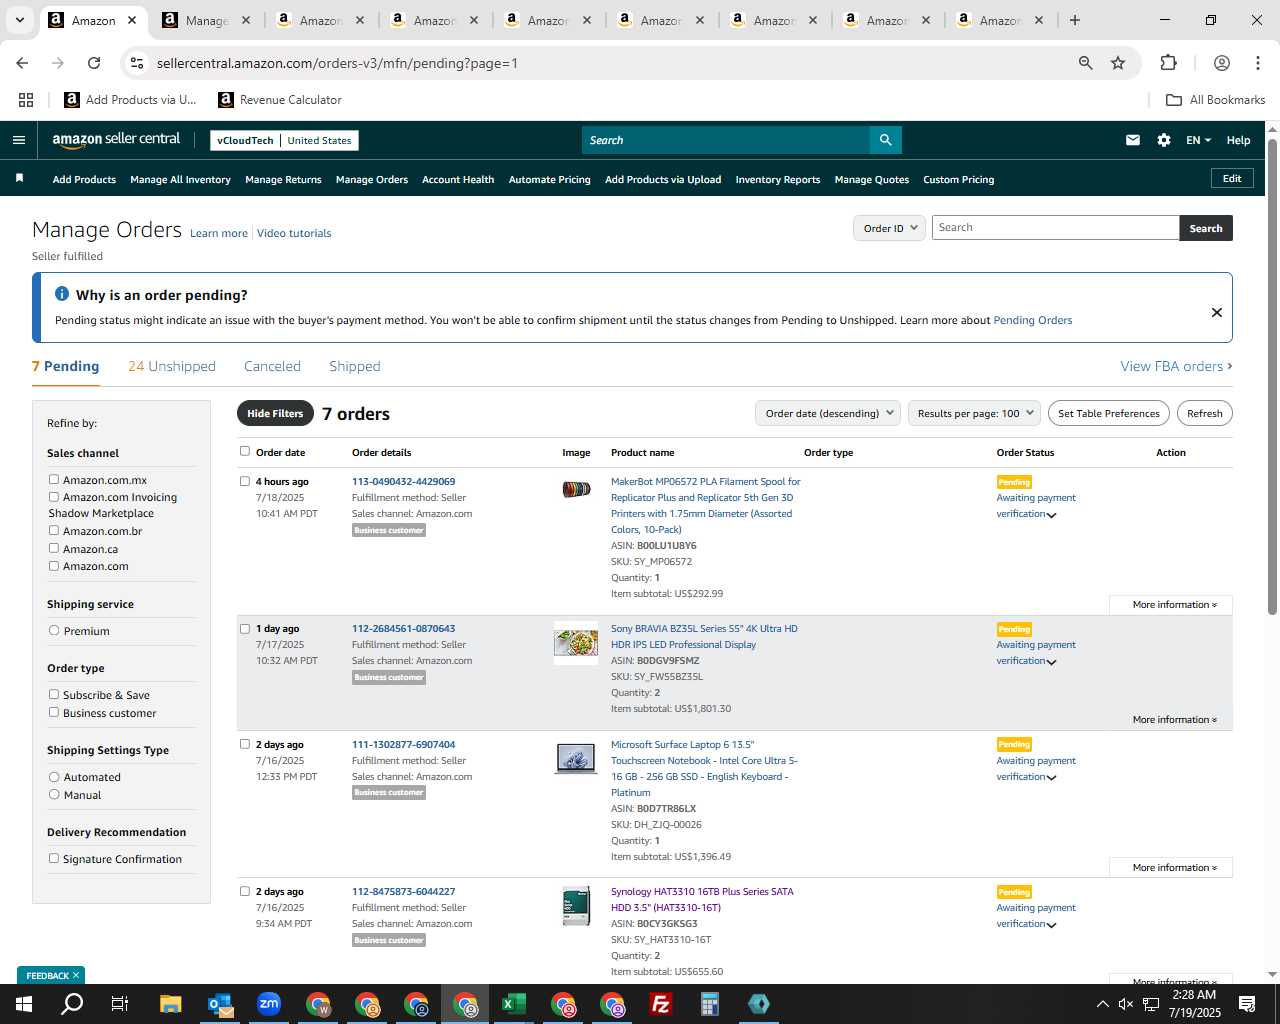Open the Chrome three-dot menu
1280x1024 pixels.
[x=1258, y=63]
